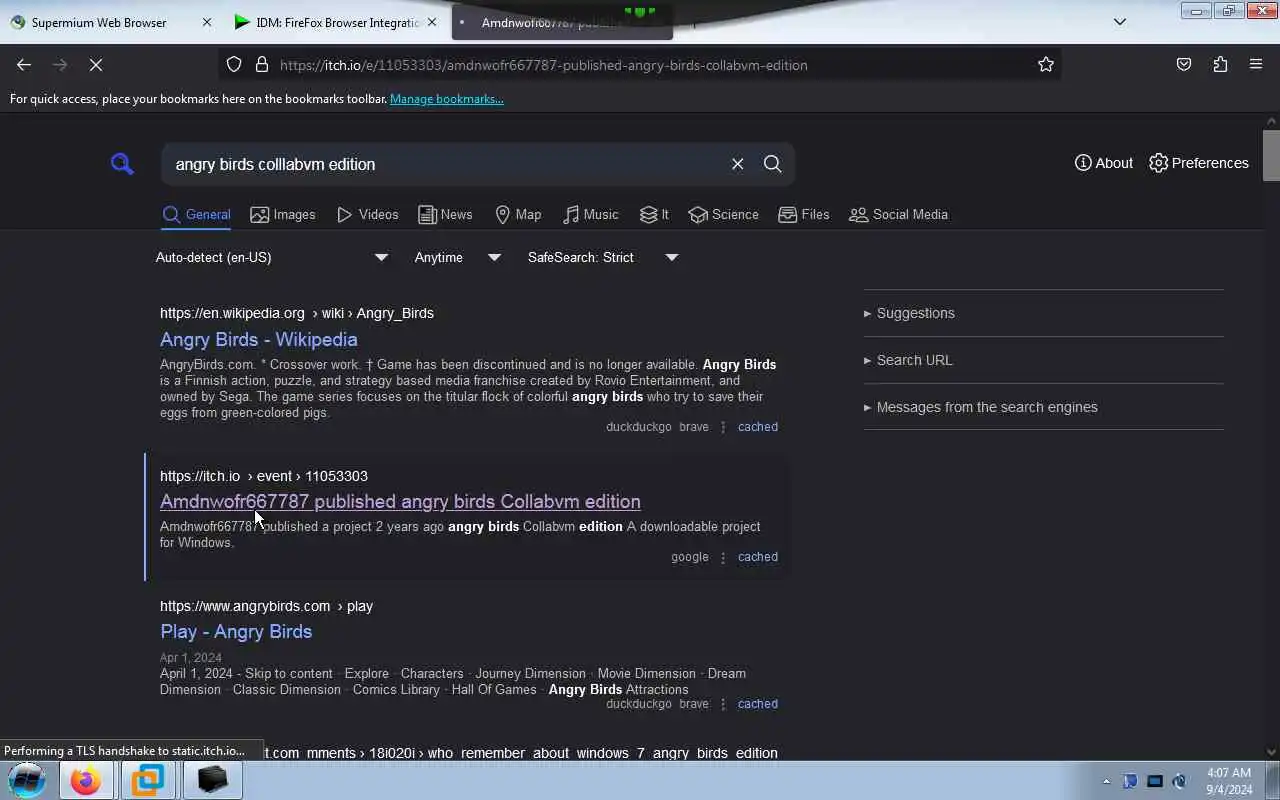Screen dimensions: 1280x800
Task: Select the Videos category
Action: 368,215
